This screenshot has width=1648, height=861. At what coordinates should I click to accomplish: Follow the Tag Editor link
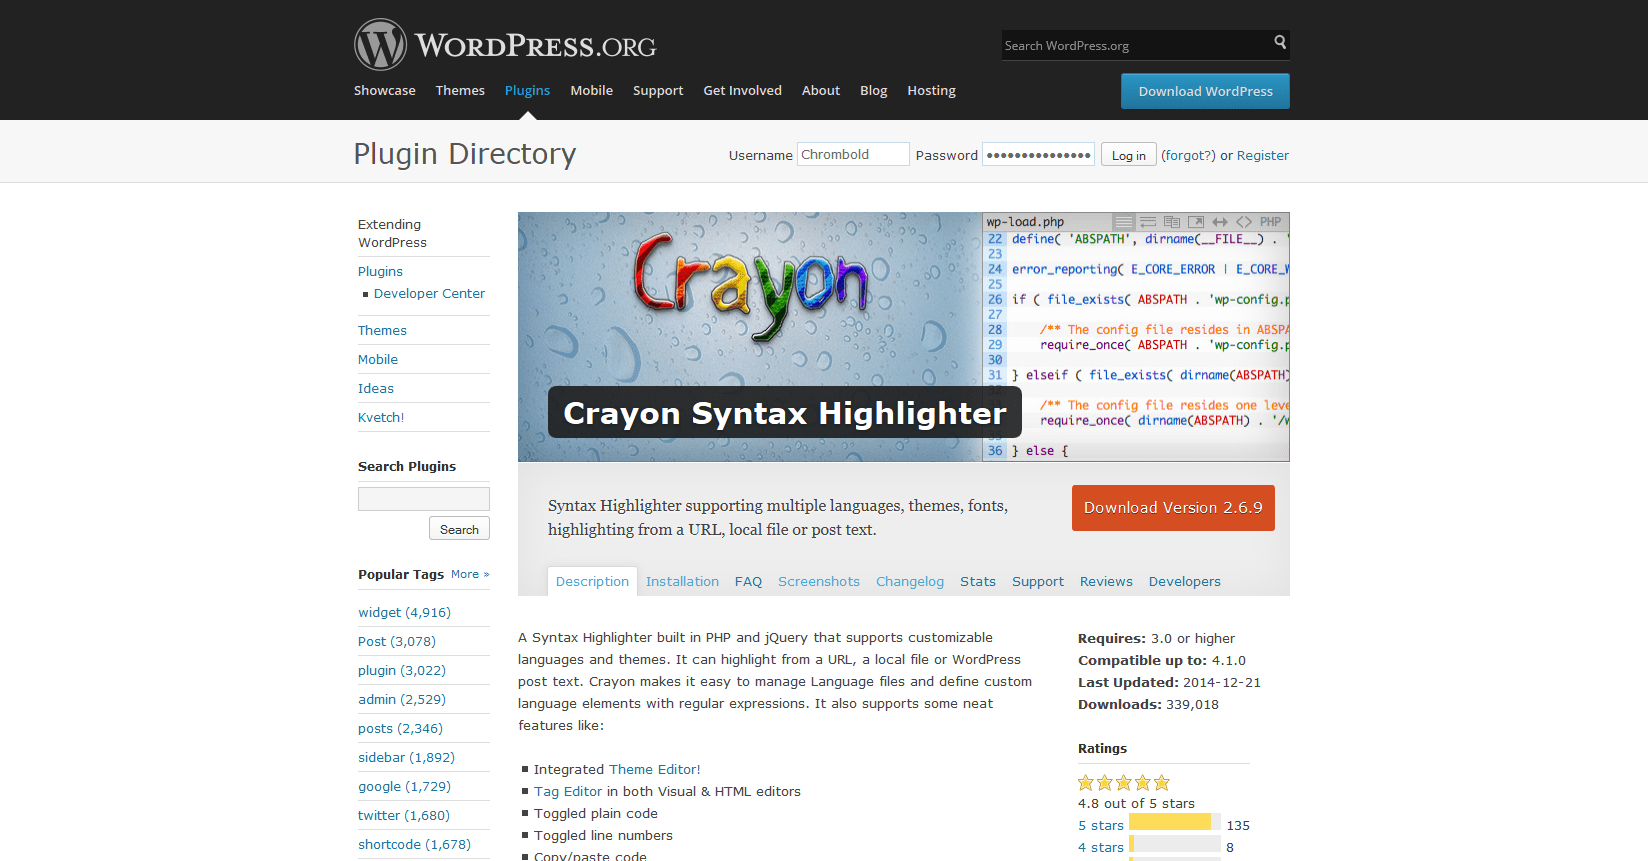[x=568, y=792]
